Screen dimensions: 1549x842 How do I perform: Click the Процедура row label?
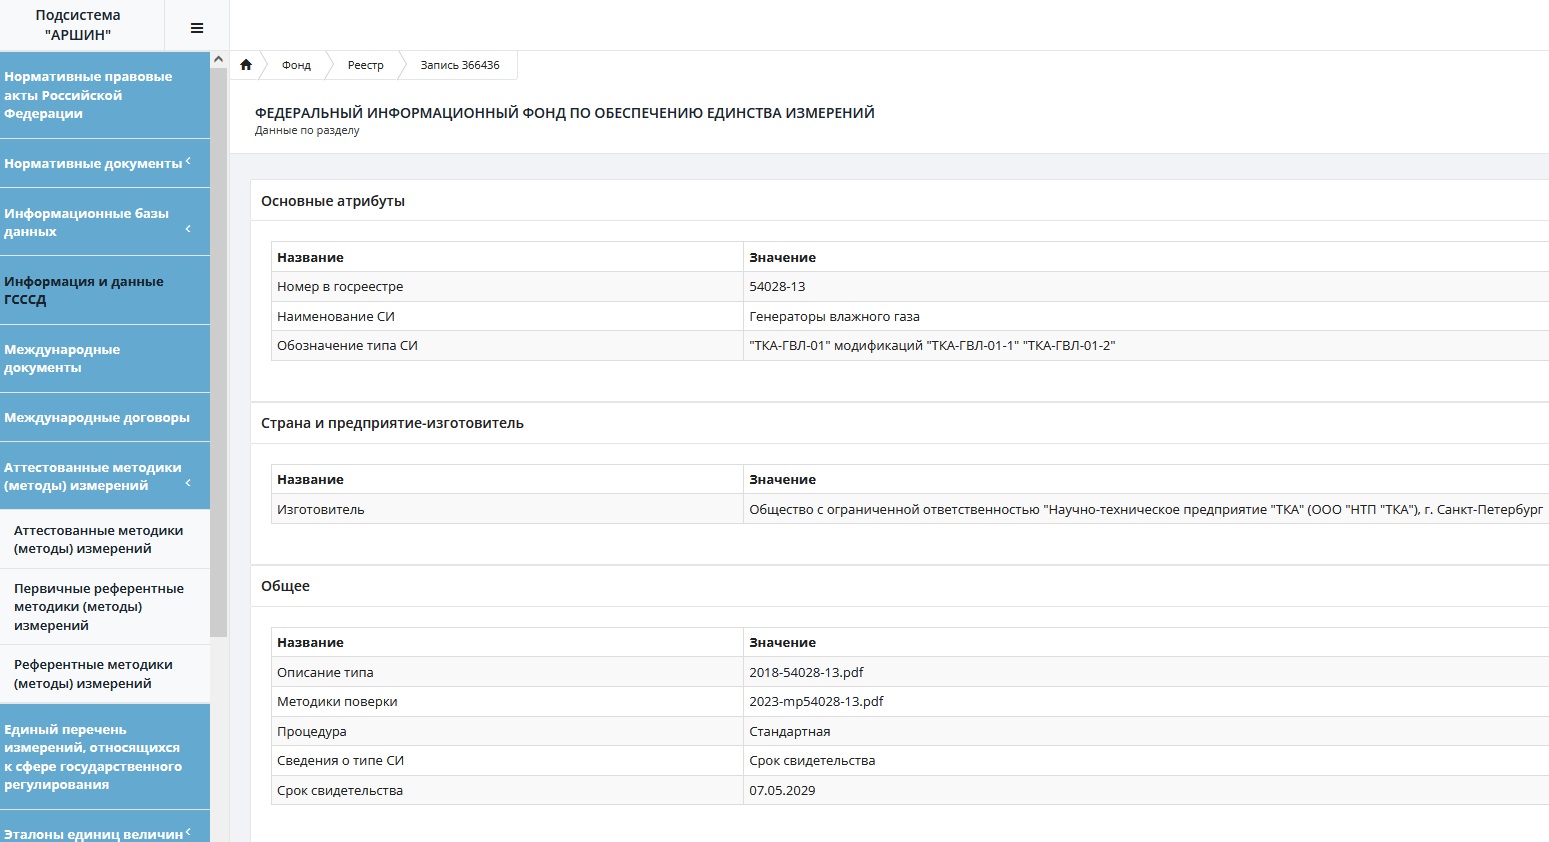pyautogui.click(x=311, y=731)
